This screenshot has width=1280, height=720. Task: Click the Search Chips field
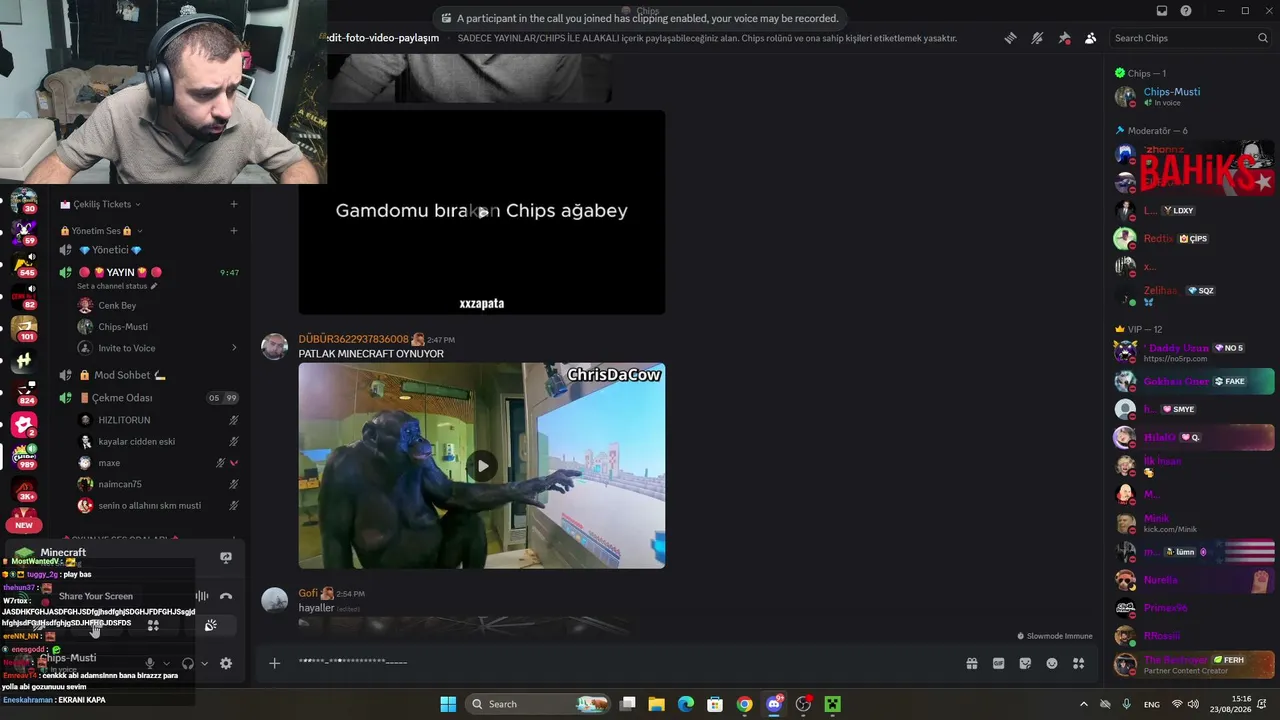click(x=1190, y=38)
